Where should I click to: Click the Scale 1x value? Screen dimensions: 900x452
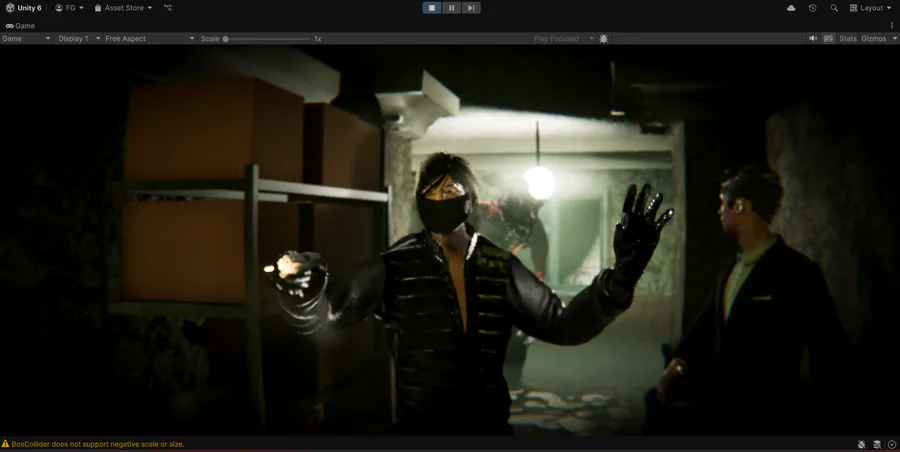point(317,38)
